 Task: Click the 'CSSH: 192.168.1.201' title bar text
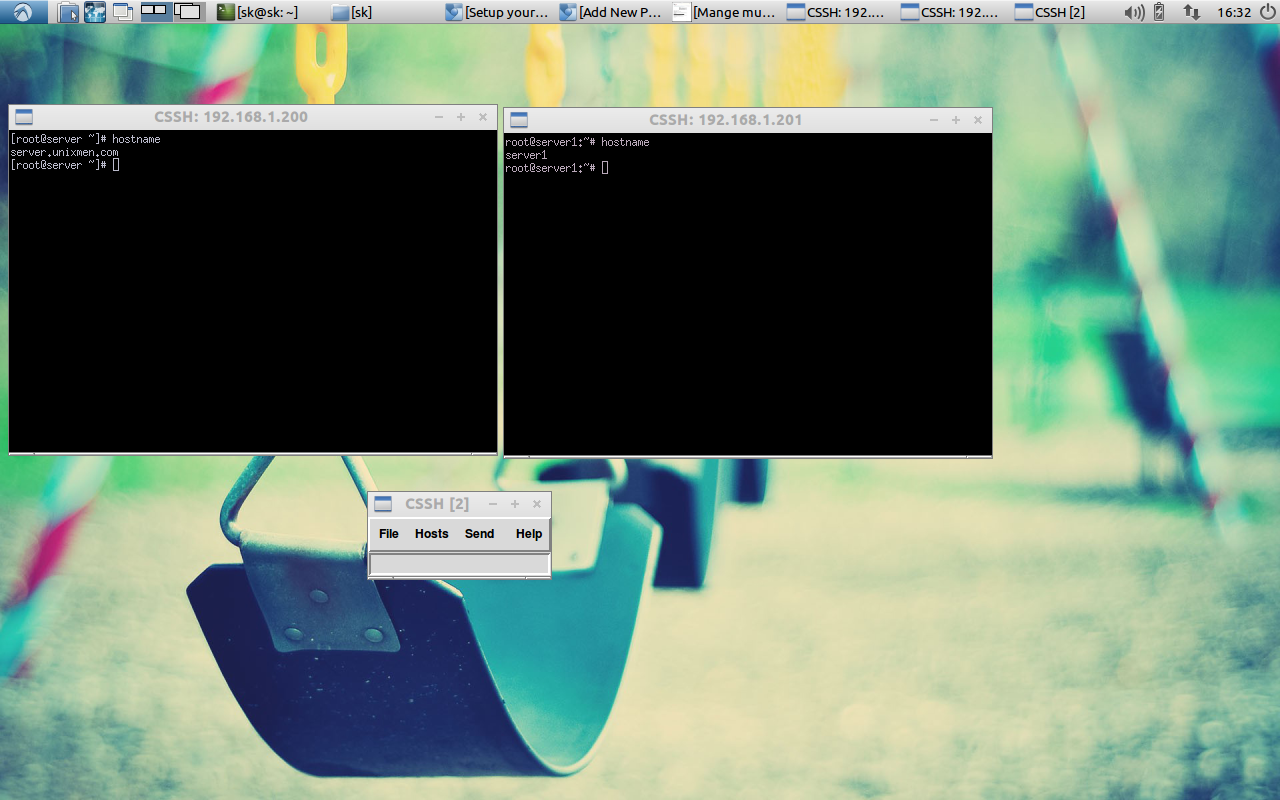726,120
